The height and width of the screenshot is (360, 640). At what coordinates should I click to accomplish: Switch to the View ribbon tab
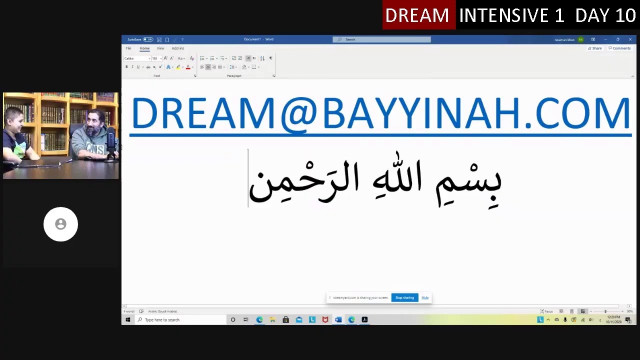tap(160, 48)
